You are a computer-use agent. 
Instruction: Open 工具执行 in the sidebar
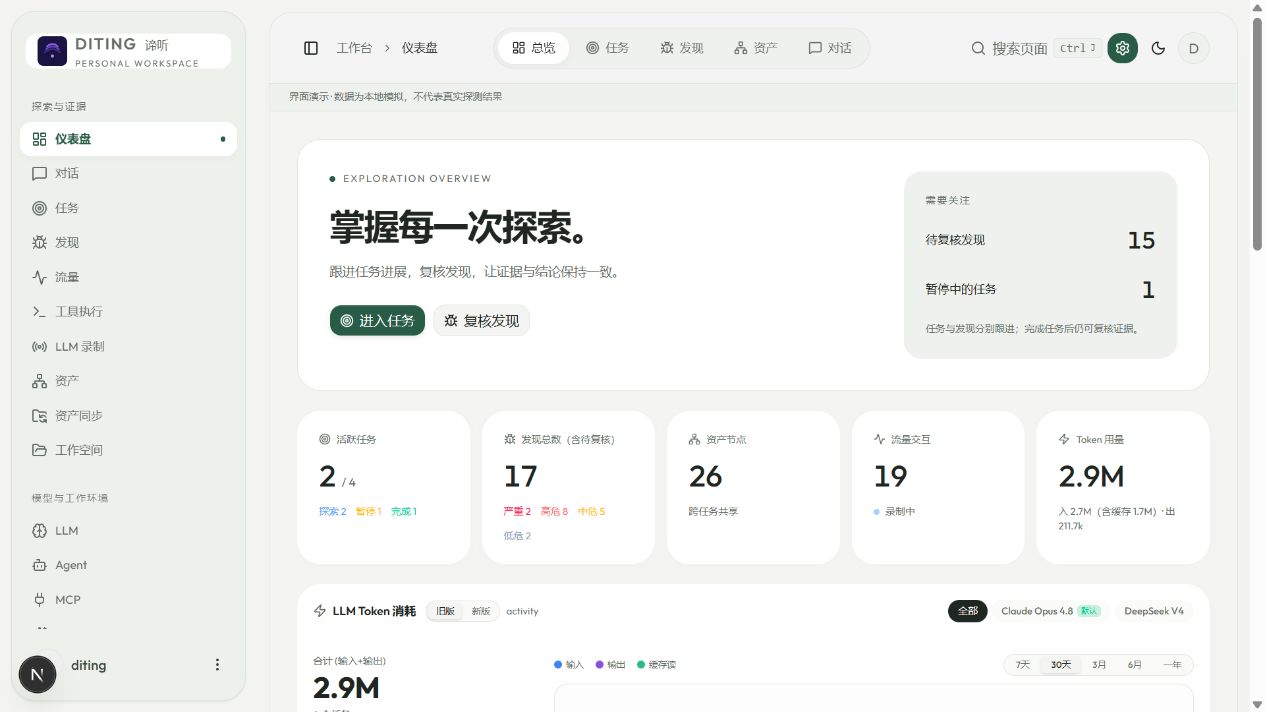(128, 311)
